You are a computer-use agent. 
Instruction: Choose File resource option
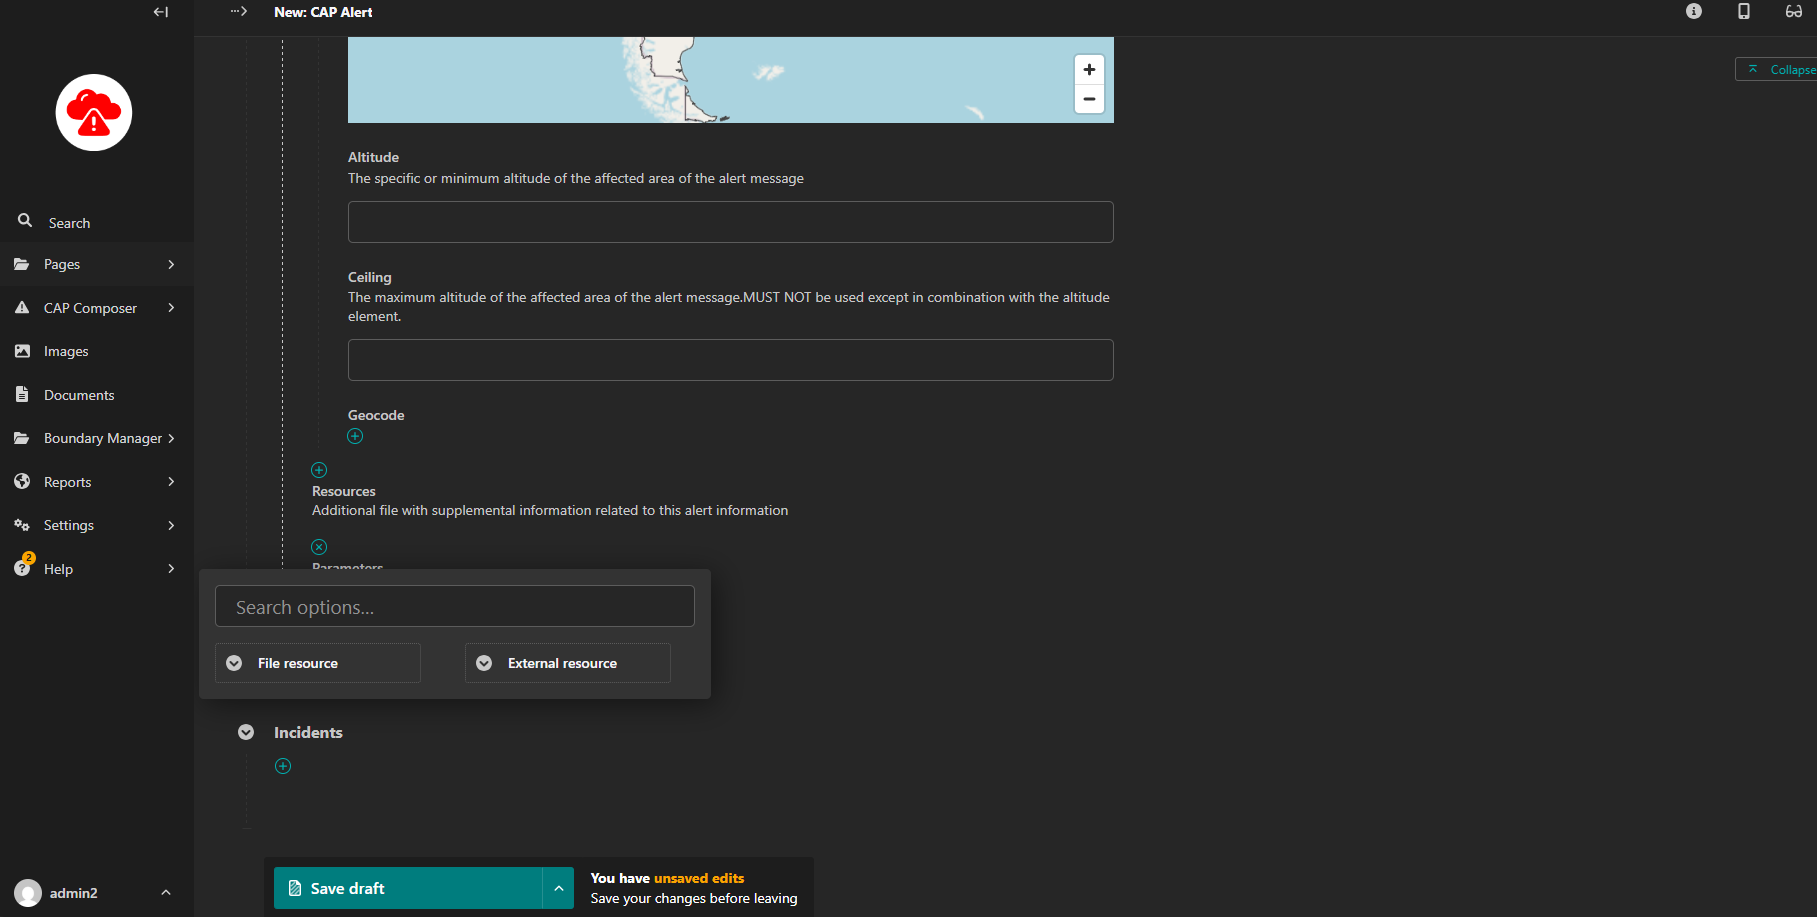(318, 663)
